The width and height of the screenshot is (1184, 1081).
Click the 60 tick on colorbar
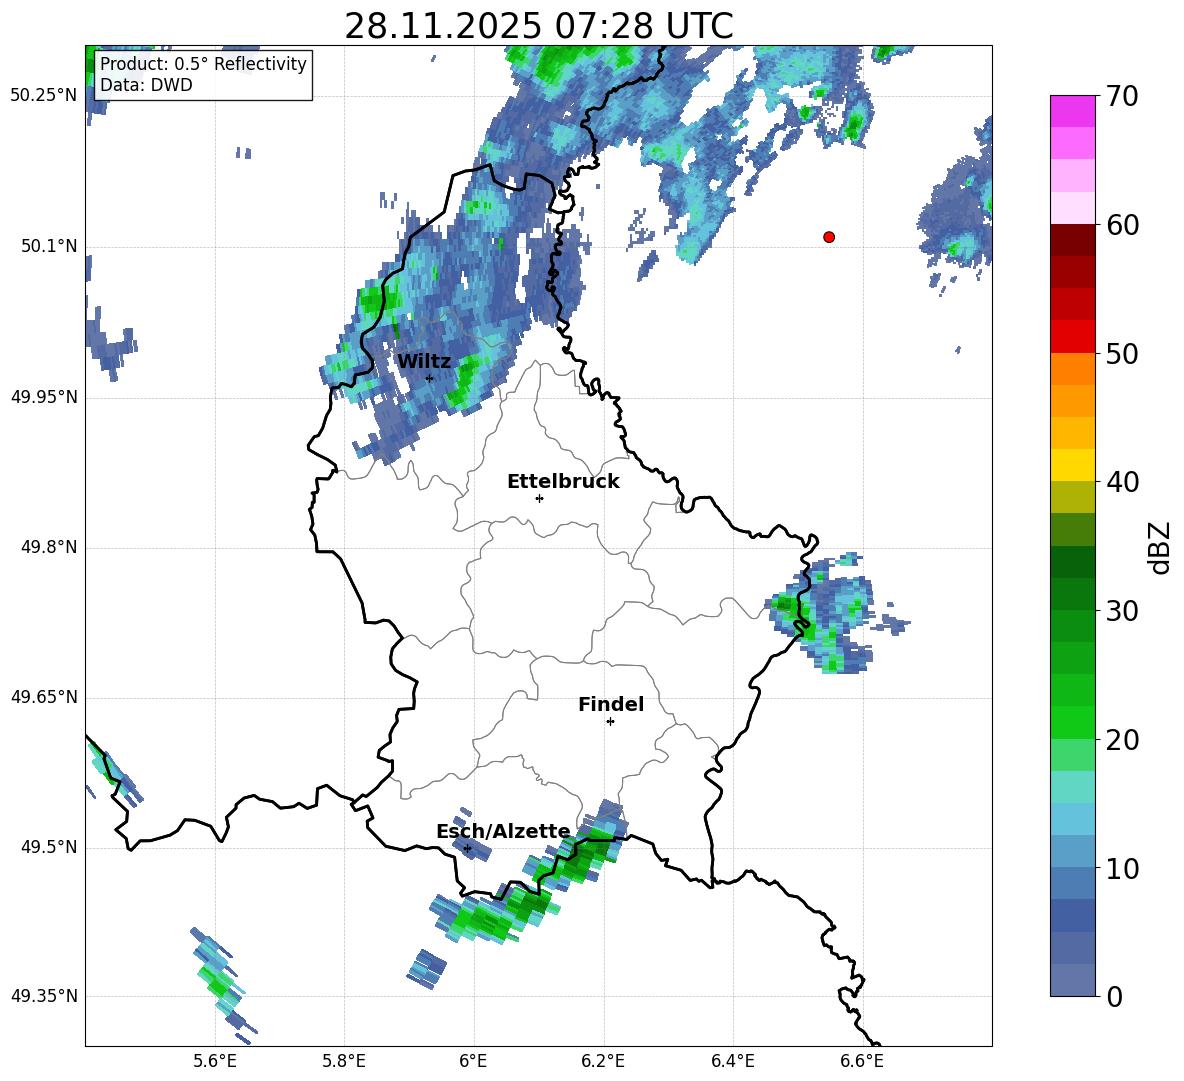pos(1121,225)
